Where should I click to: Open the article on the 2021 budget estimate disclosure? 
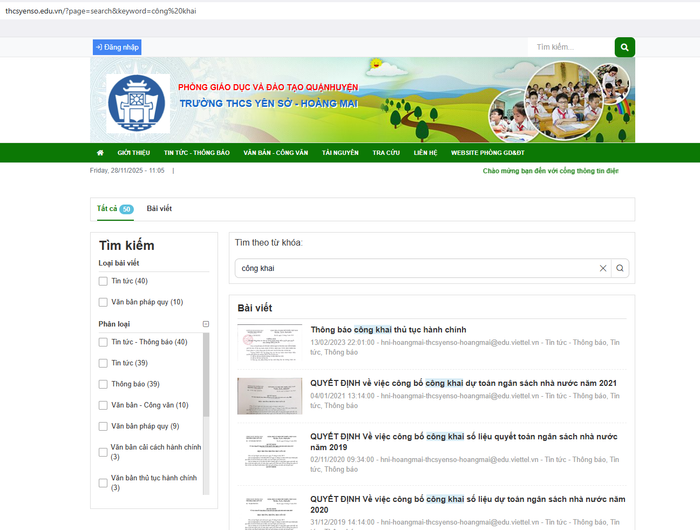(463, 383)
